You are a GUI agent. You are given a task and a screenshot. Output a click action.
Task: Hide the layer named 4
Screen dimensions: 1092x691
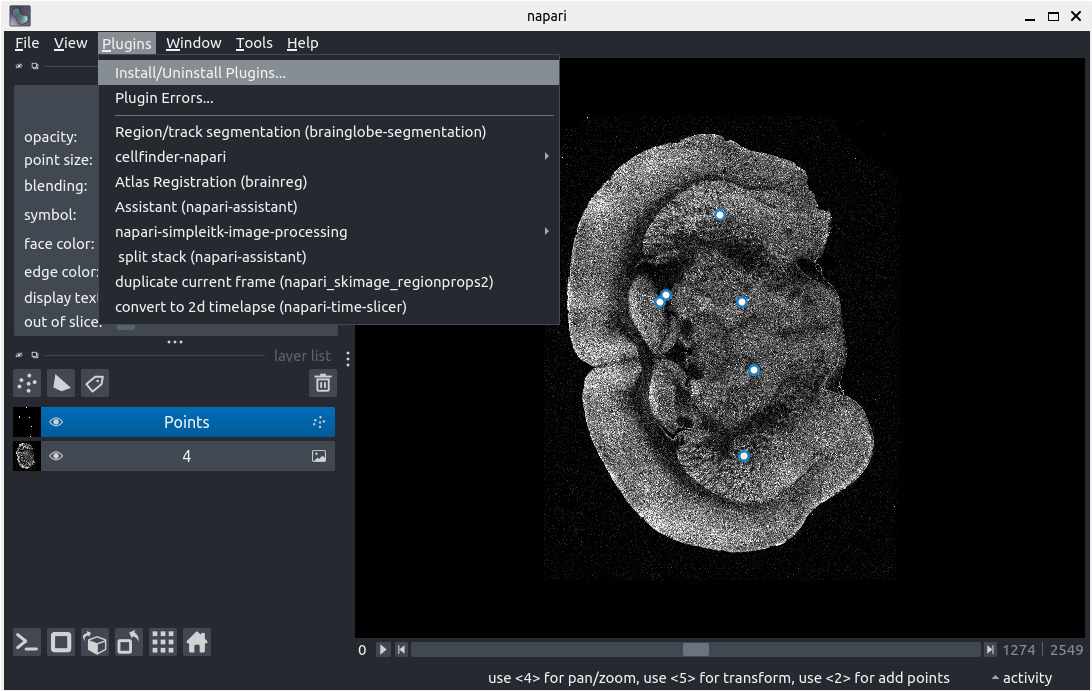click(56, 456)
